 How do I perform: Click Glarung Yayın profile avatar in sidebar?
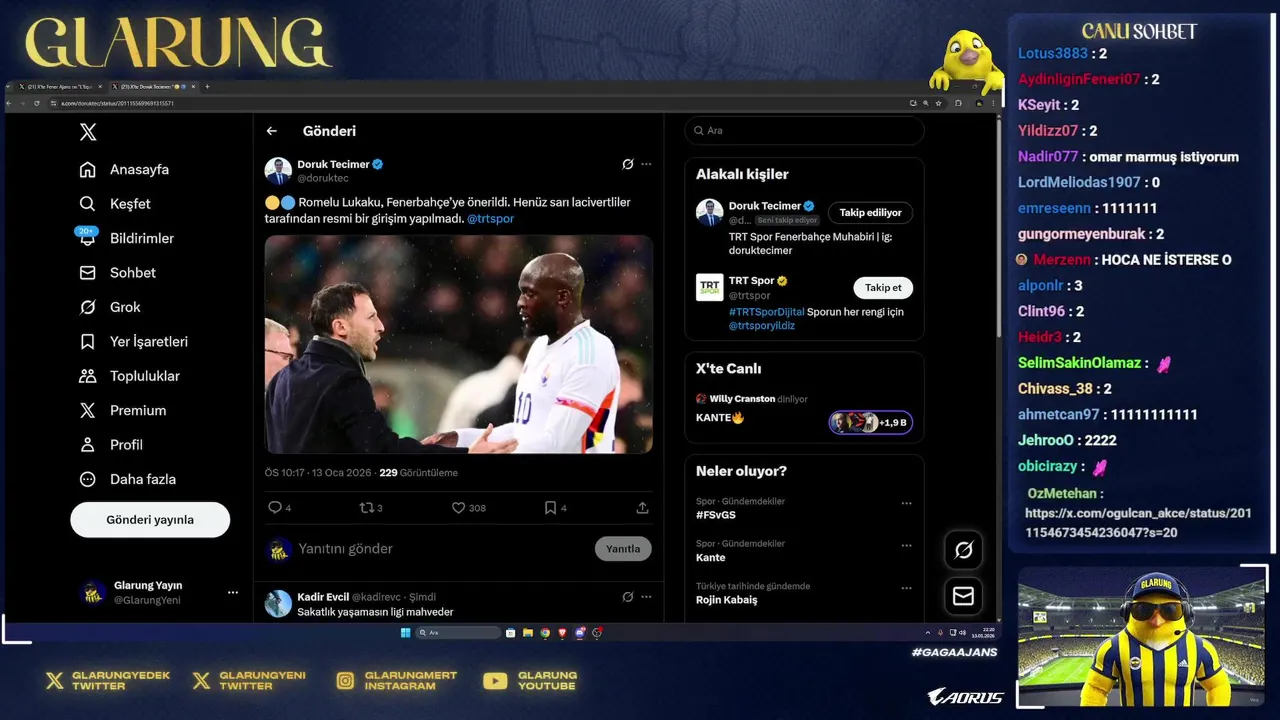[x=93, y=593]
